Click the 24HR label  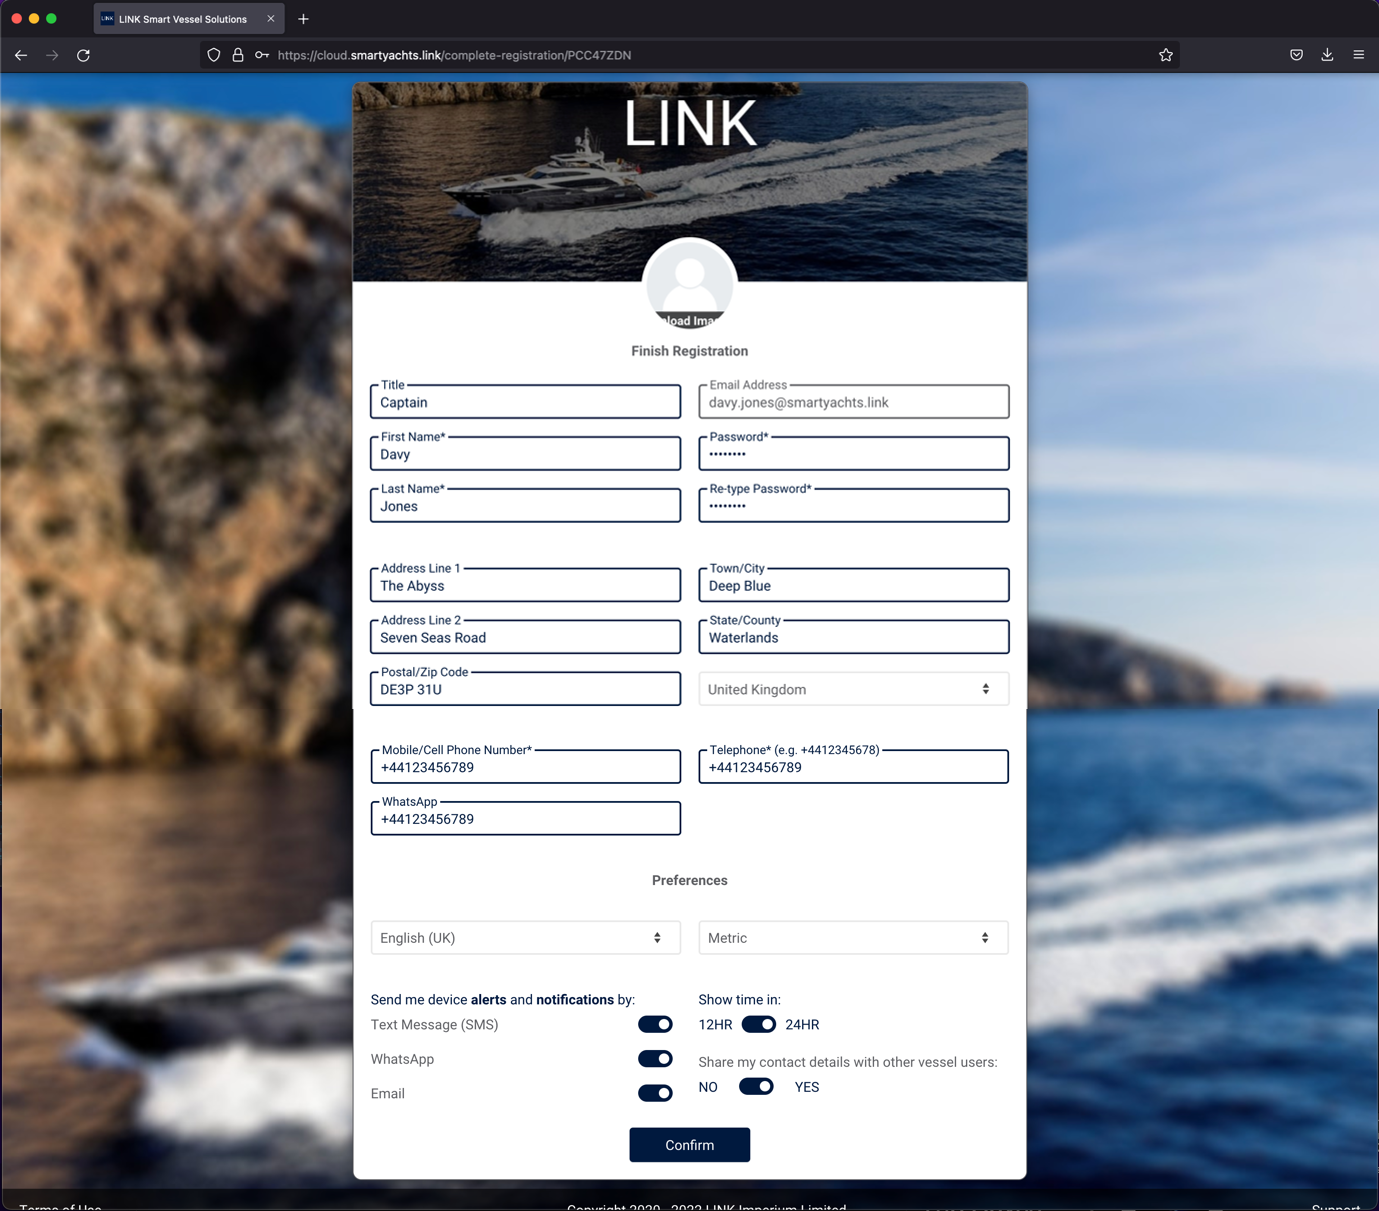(x=802, y=1025)
